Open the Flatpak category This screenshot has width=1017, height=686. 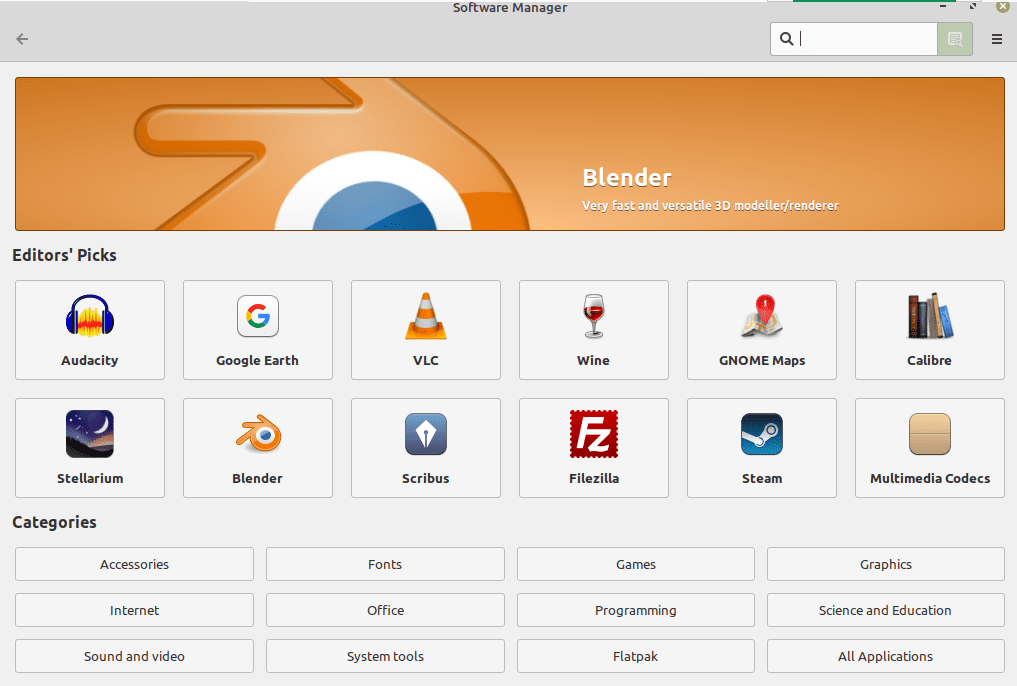coord(635,656)
